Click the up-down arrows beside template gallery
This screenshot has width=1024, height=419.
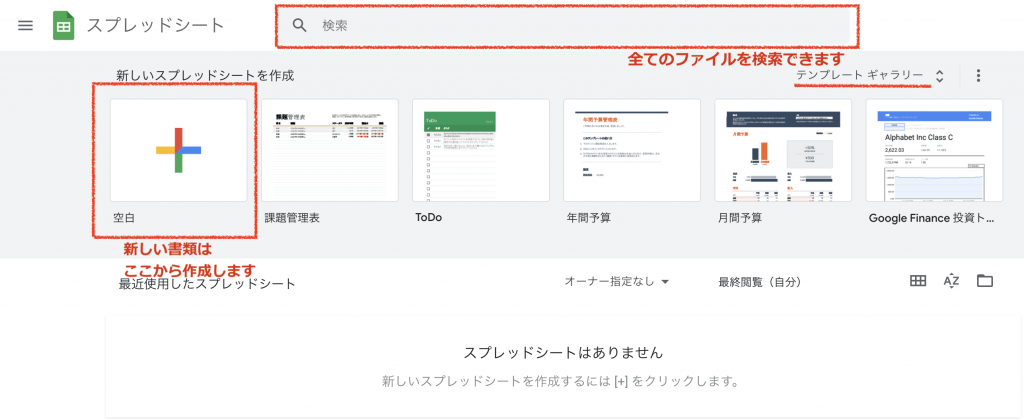939,76
